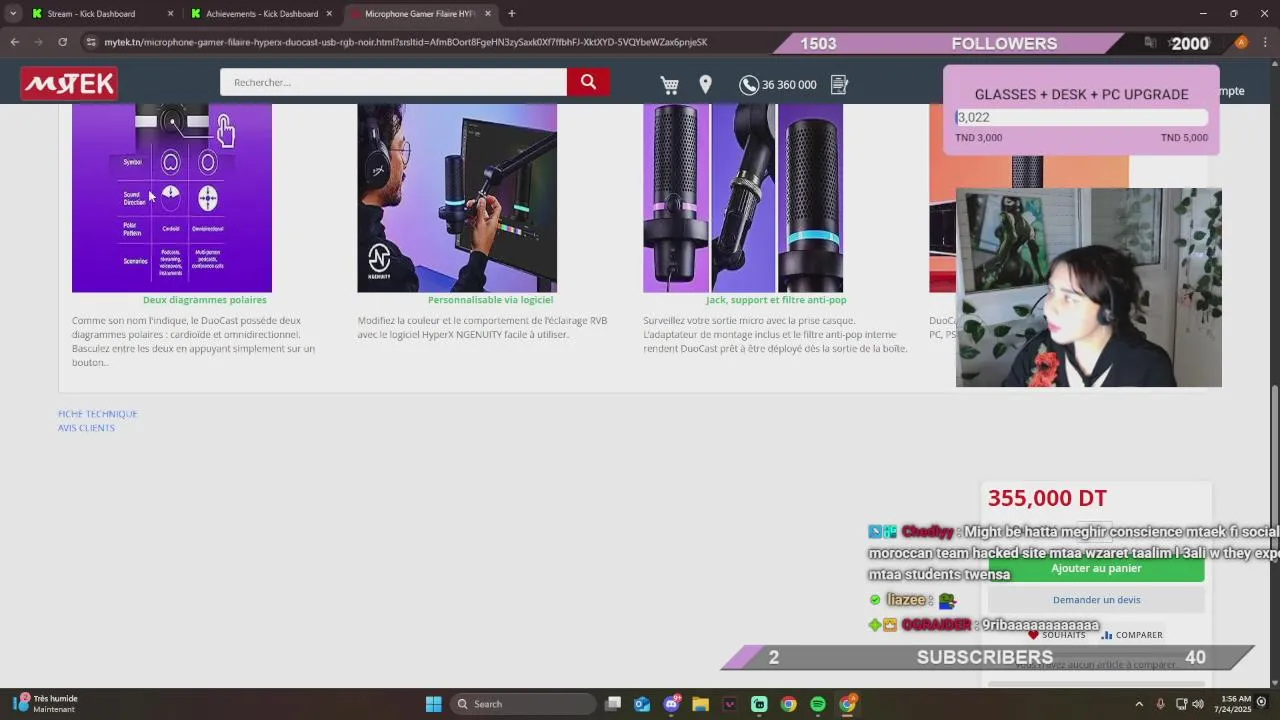Viewport: 1280px width, 720px height.
Task: Click the browser address bar URL
Action: coord(405,42)
